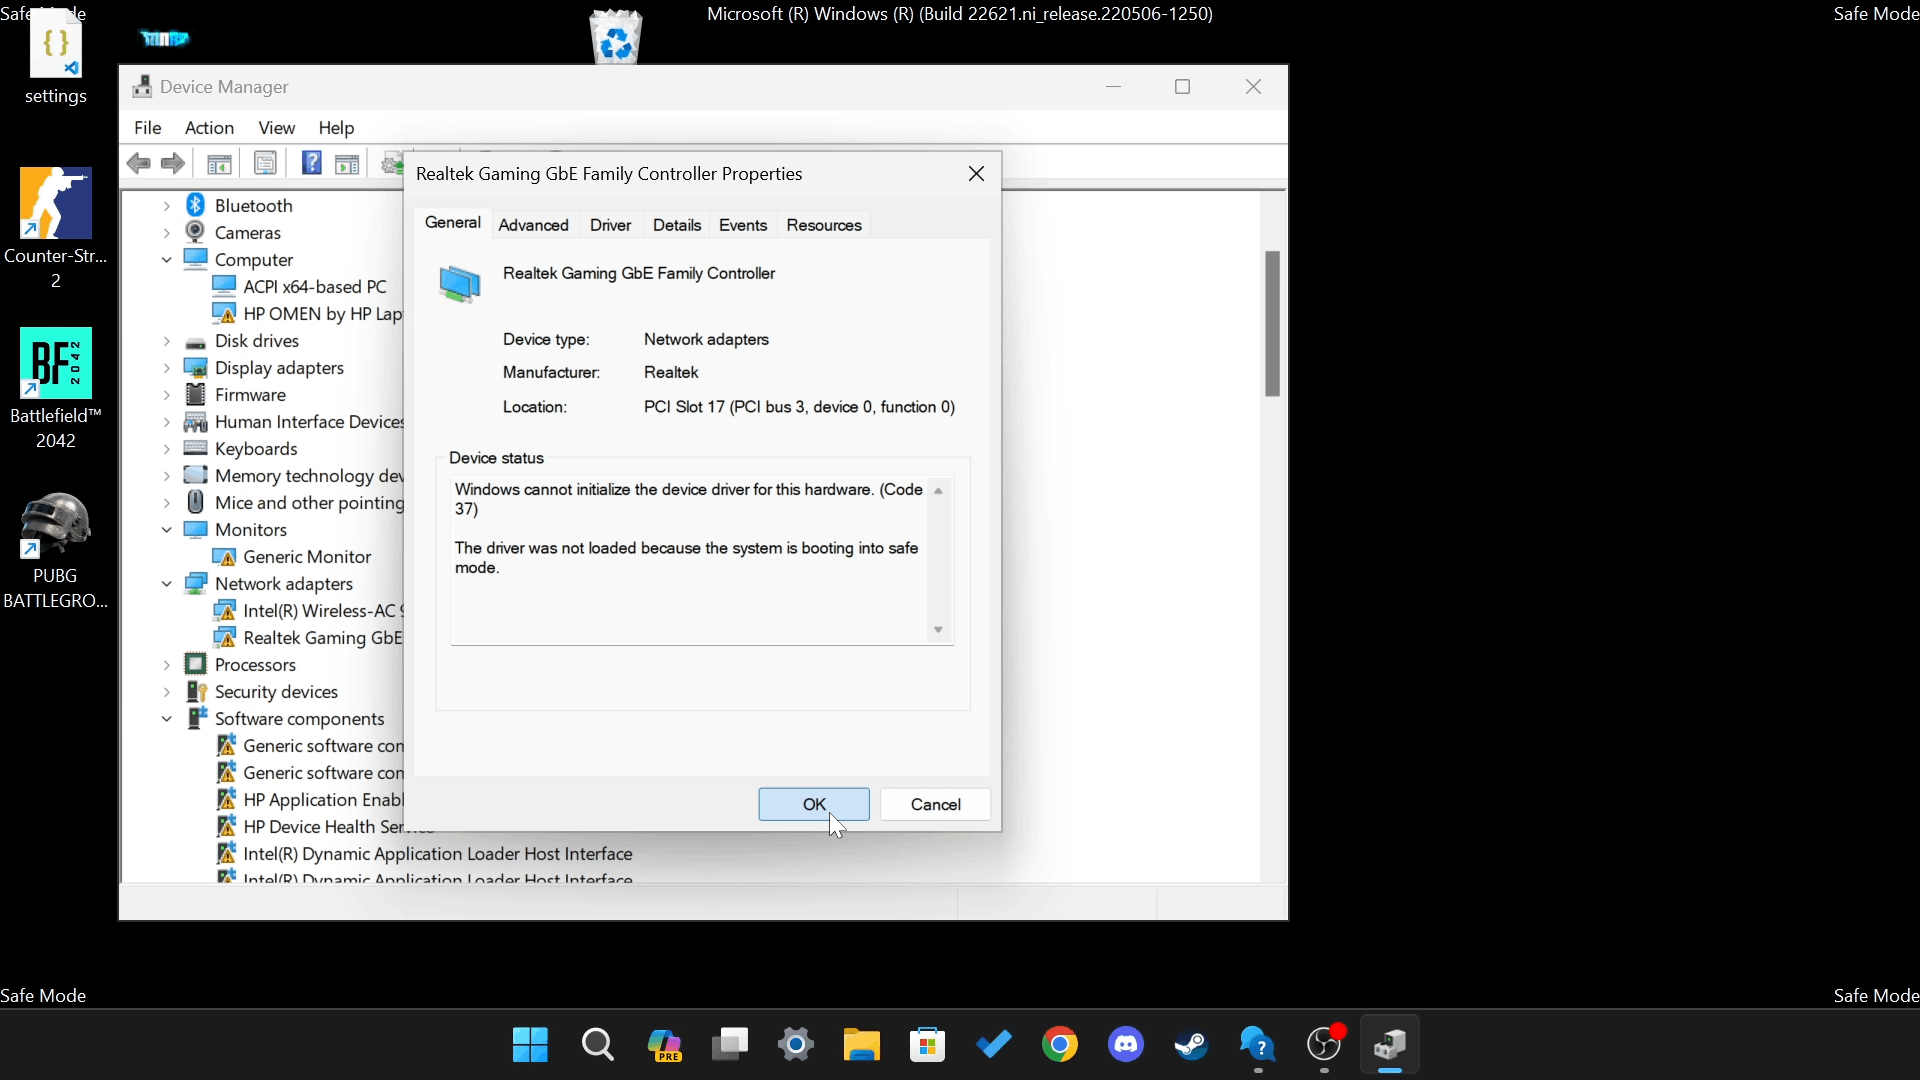This screenshot has width=1920, height=1080.
Task: Open the Properties toolbar icon
Action: [266, 163]
